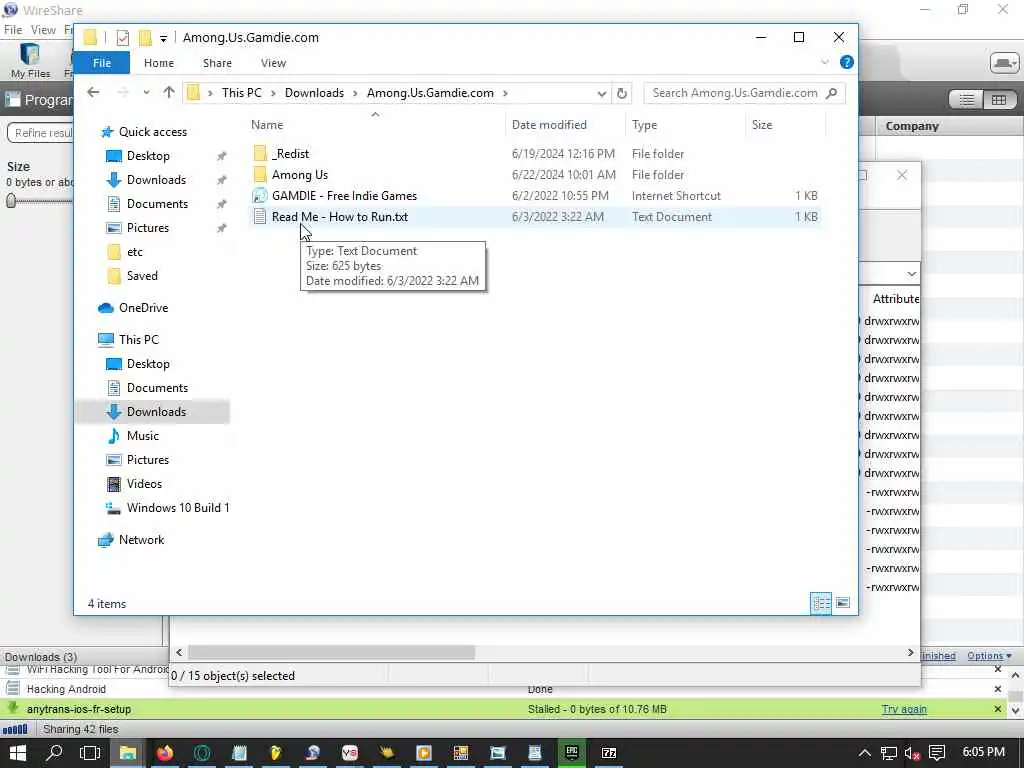The width and height of the screenshot is (1024, 768).
Task: Open pinned Downloads under Quick access
Action: pos(156,180)
